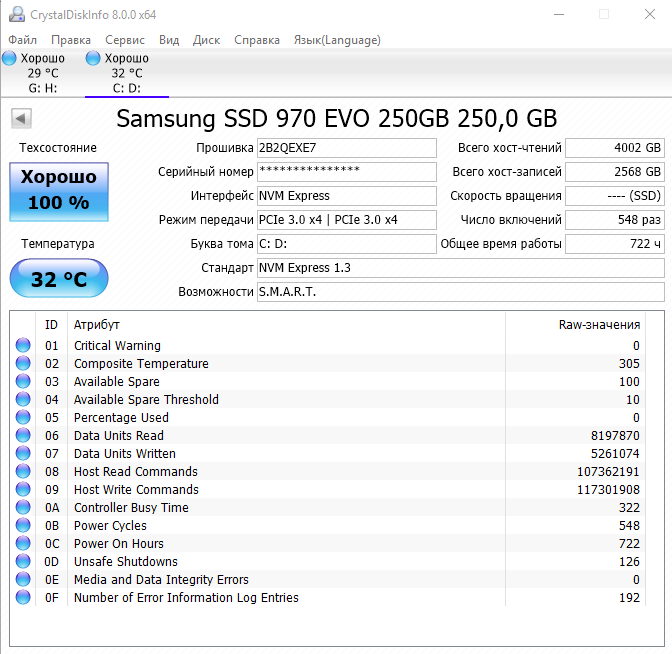Click raw value 192
Viewport: 672px width, 654px height.
point(629,597)
